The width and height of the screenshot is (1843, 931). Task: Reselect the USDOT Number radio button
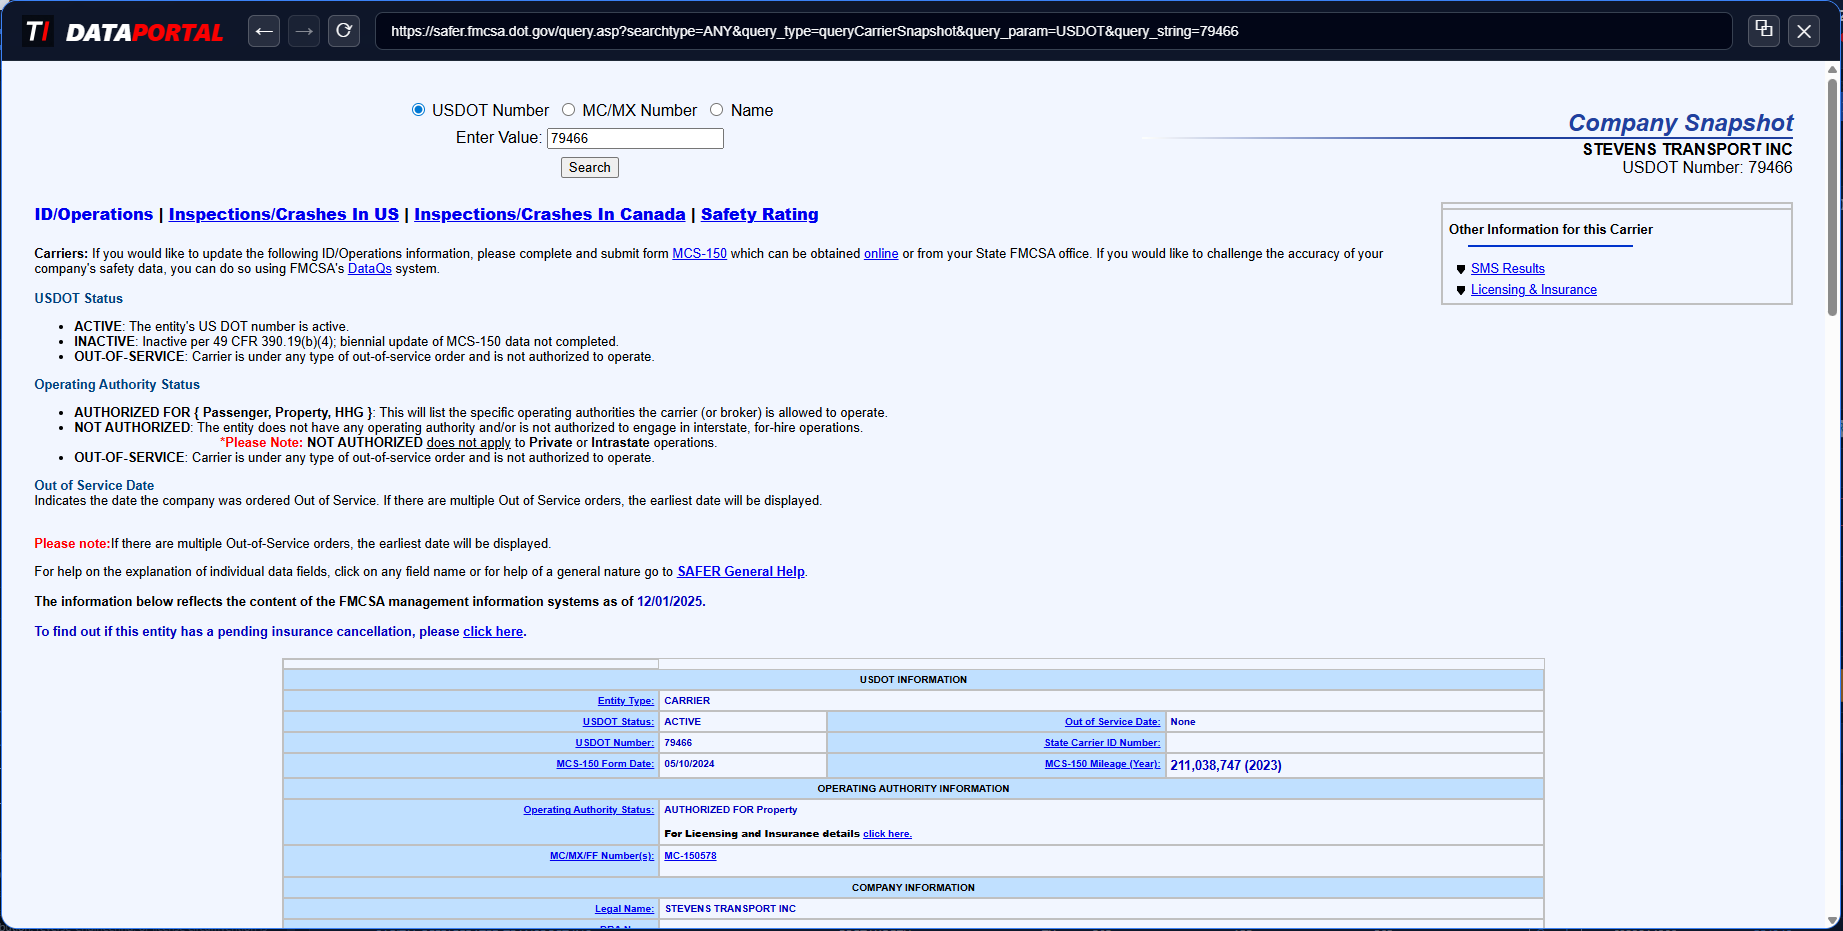pyautogui.click(x=418, y=110)
